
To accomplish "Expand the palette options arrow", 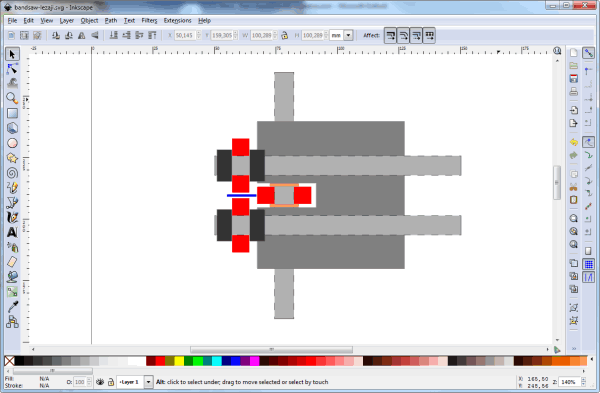I will [x=592, y=360].
